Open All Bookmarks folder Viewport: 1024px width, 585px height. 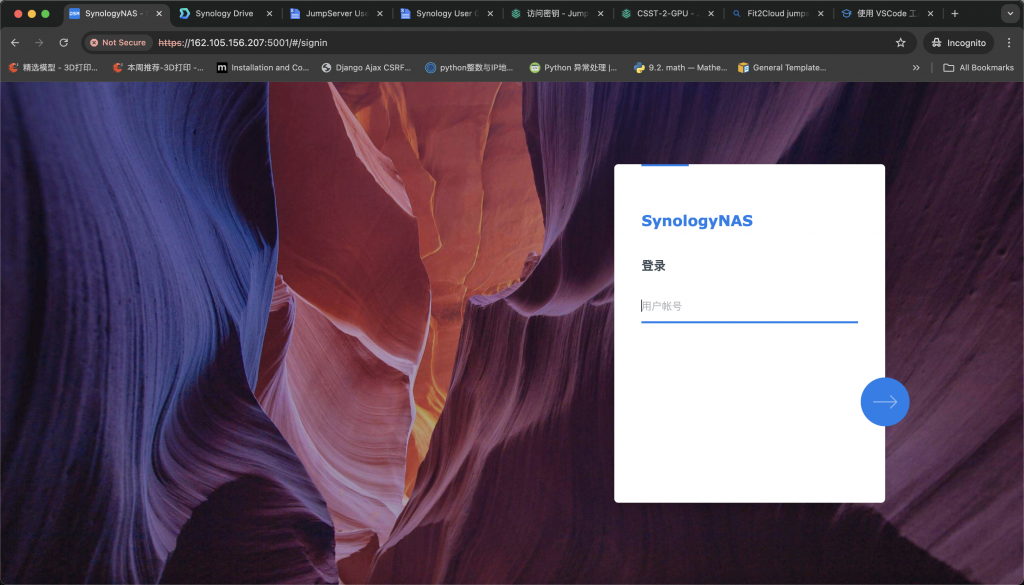(x=977, y=68)
